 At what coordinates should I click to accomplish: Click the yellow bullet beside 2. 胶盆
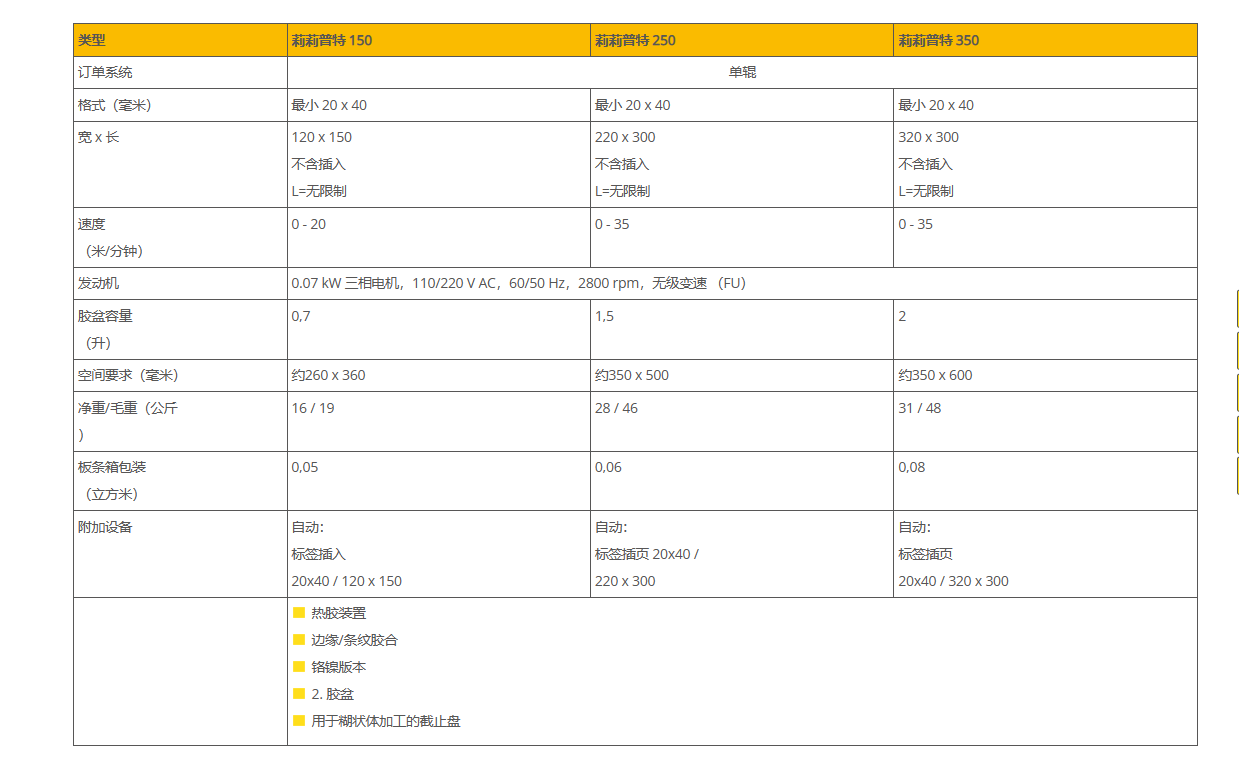point(298,694)
